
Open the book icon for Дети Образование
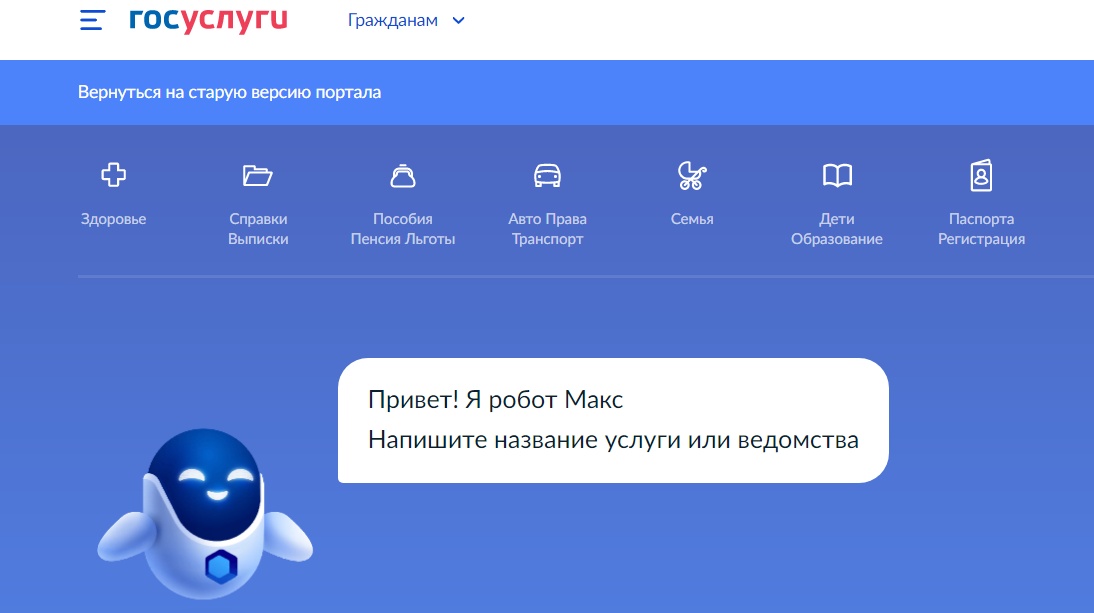(837, 177)
